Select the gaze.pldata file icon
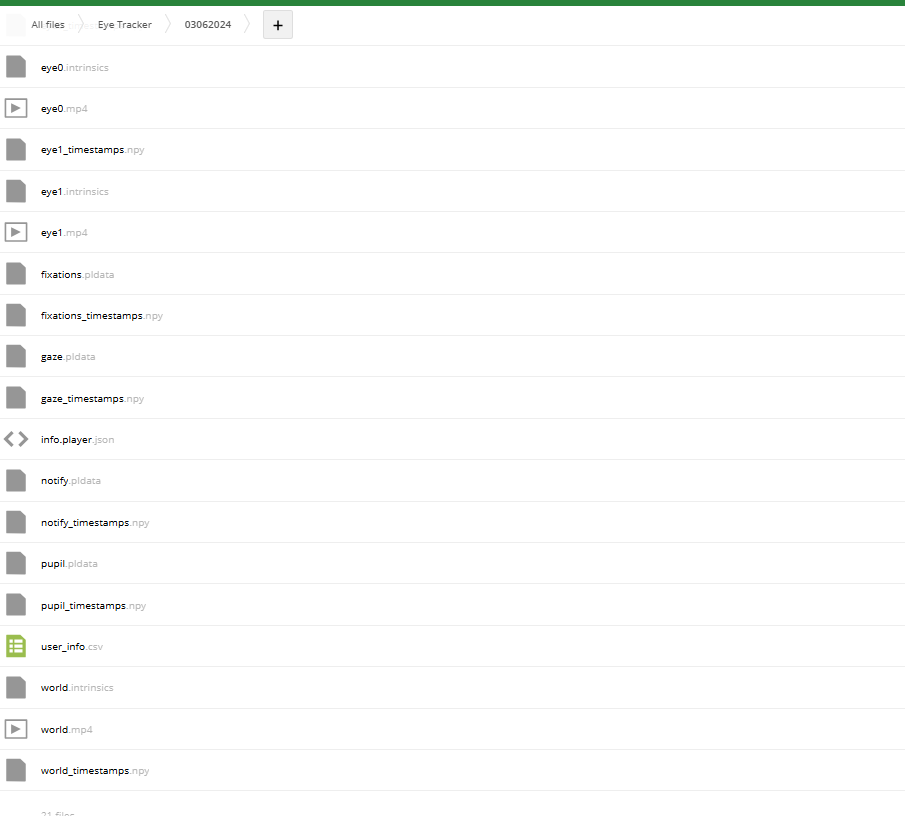Viewport: 905px width, 816px height. [x=16, y=356]
